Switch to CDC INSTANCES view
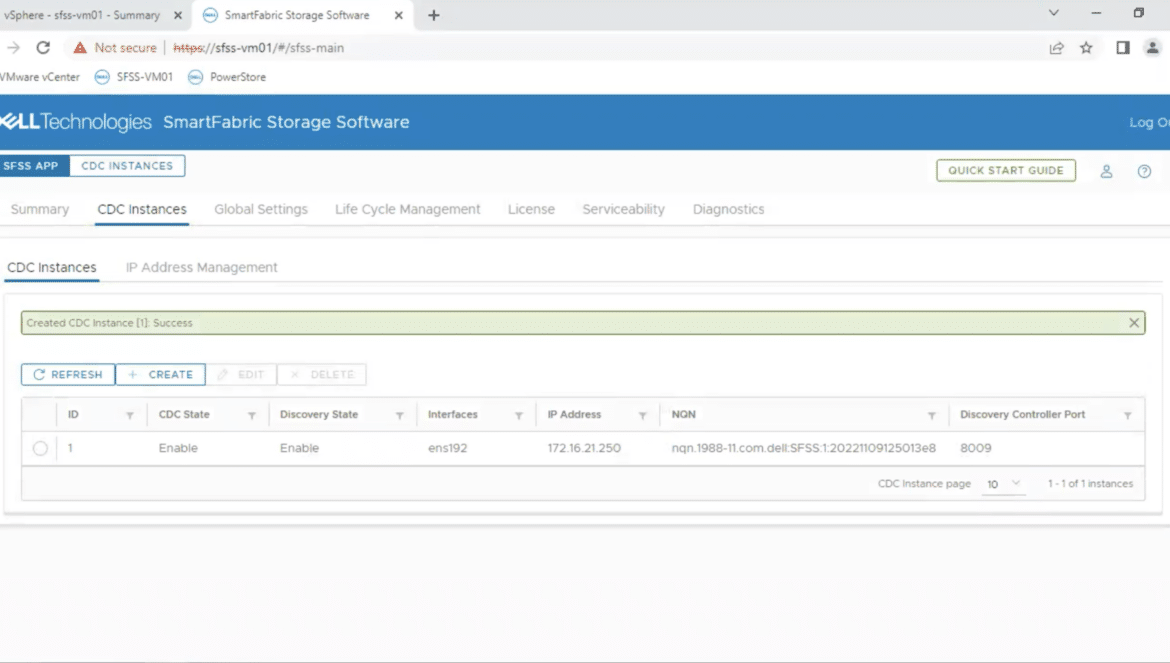1170x663 pixels. (127, 166)
